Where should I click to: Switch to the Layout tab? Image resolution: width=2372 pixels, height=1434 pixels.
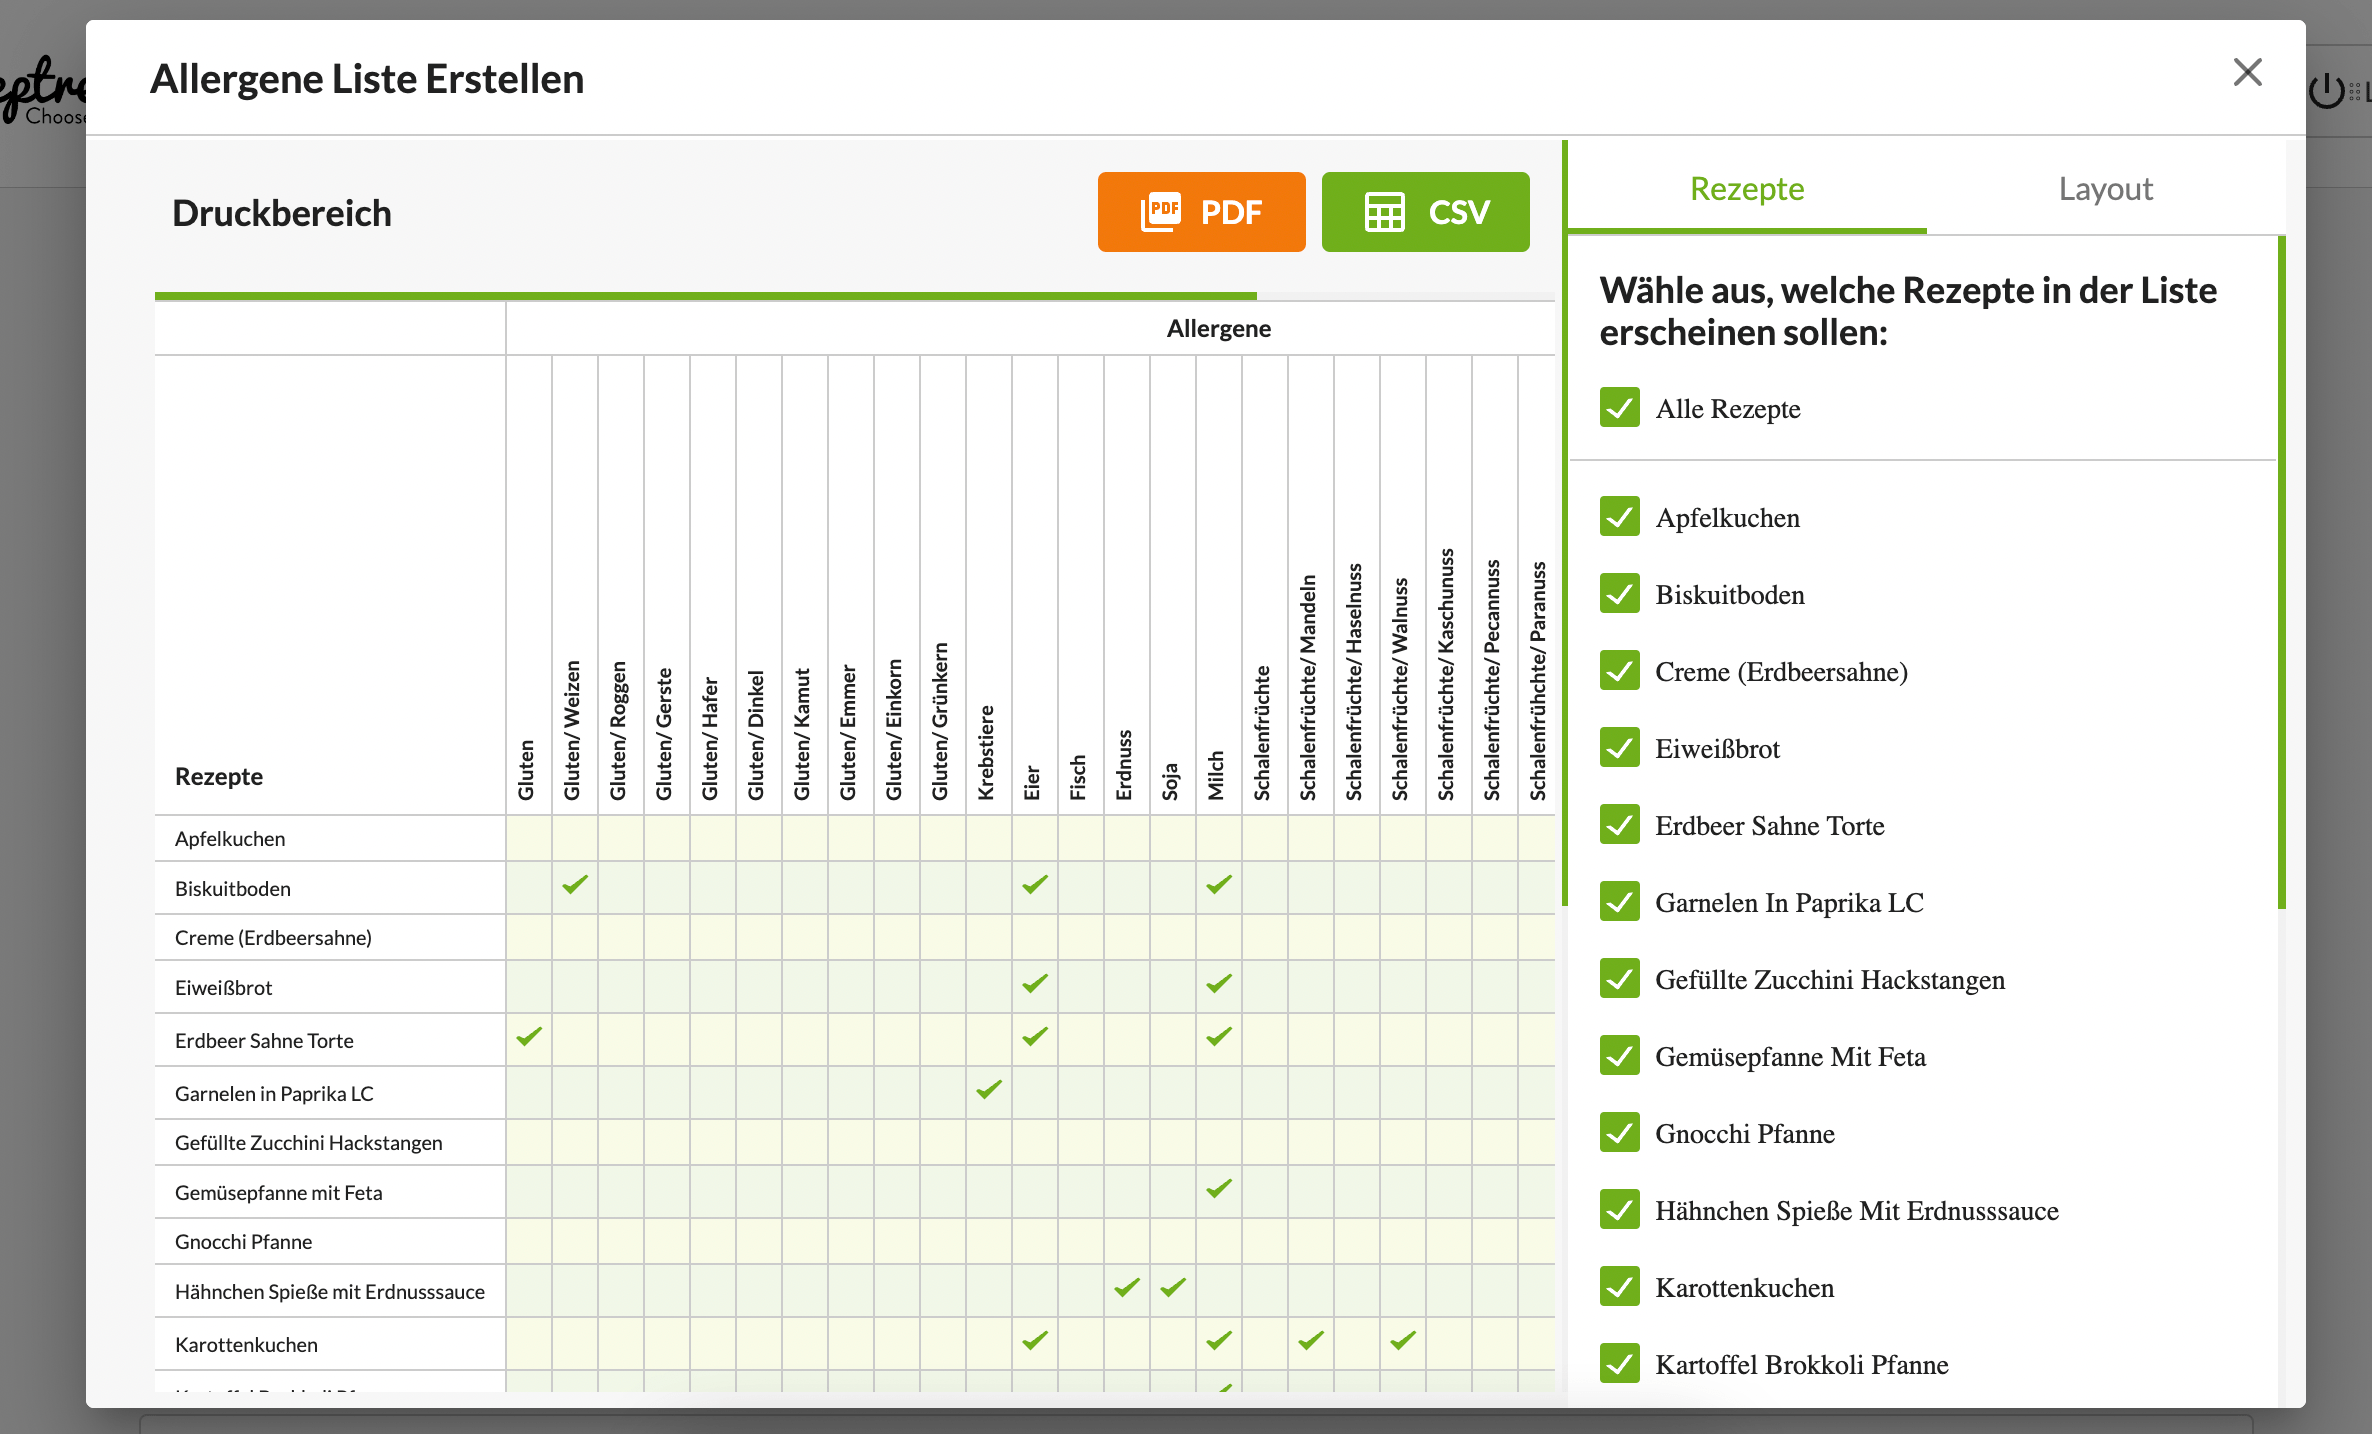pos(2105,189)
